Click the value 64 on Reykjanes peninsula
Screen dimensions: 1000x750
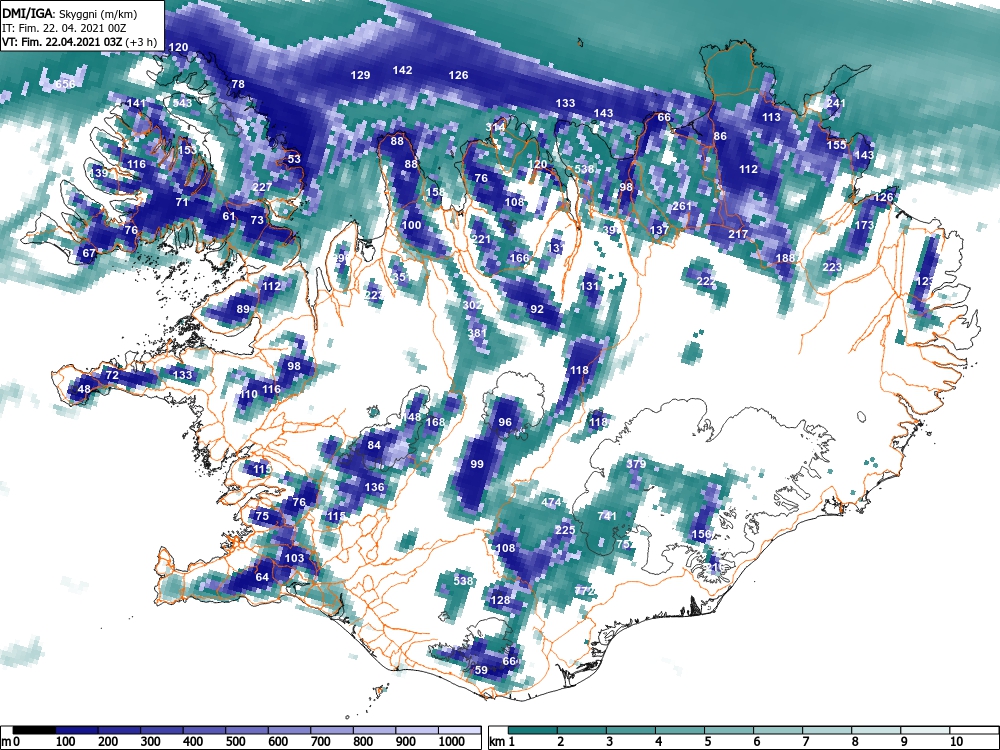262,577
